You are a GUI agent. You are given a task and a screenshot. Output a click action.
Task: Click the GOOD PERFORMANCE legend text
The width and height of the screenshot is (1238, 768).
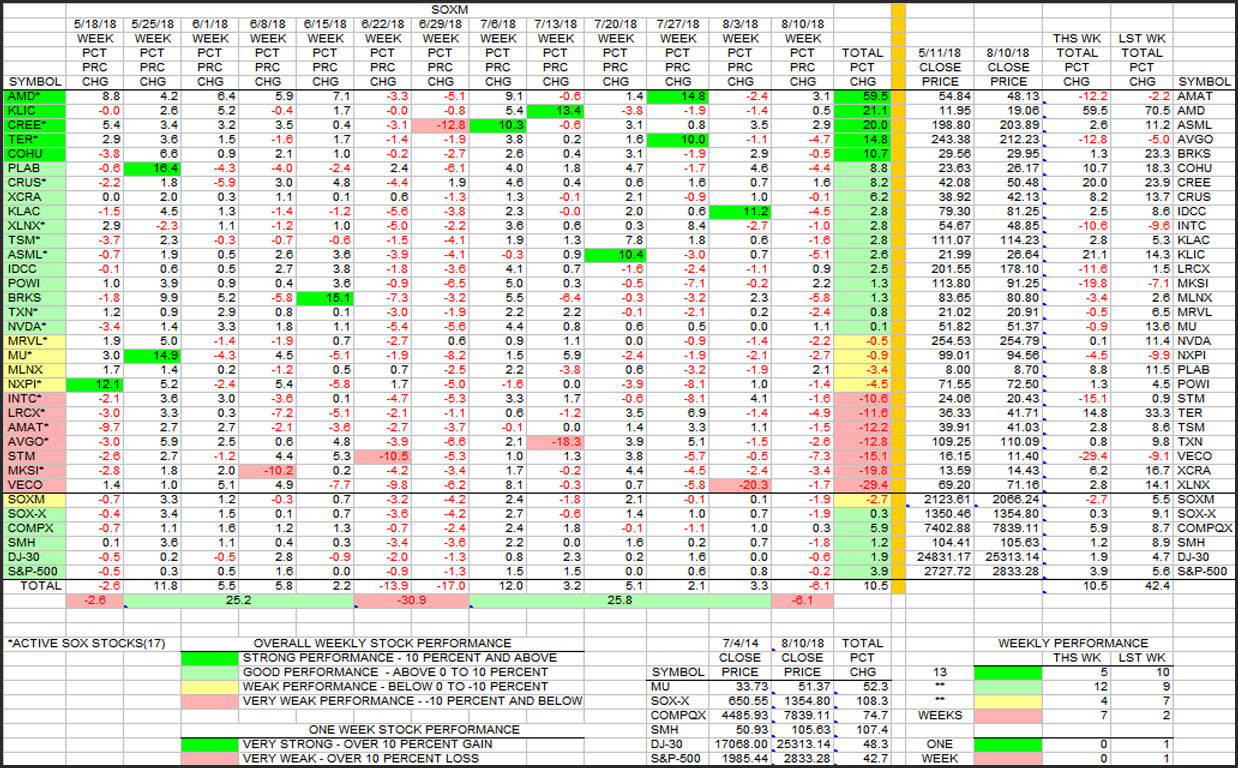click(x=394, y=672)
